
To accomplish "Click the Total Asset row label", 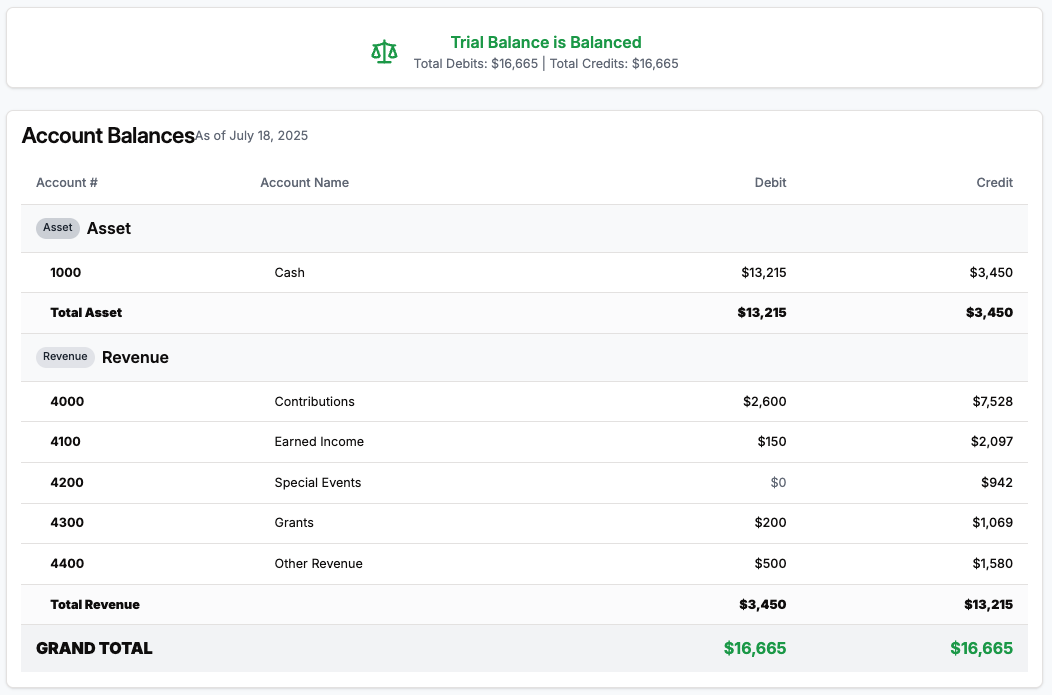I will (x=86, y=313).
